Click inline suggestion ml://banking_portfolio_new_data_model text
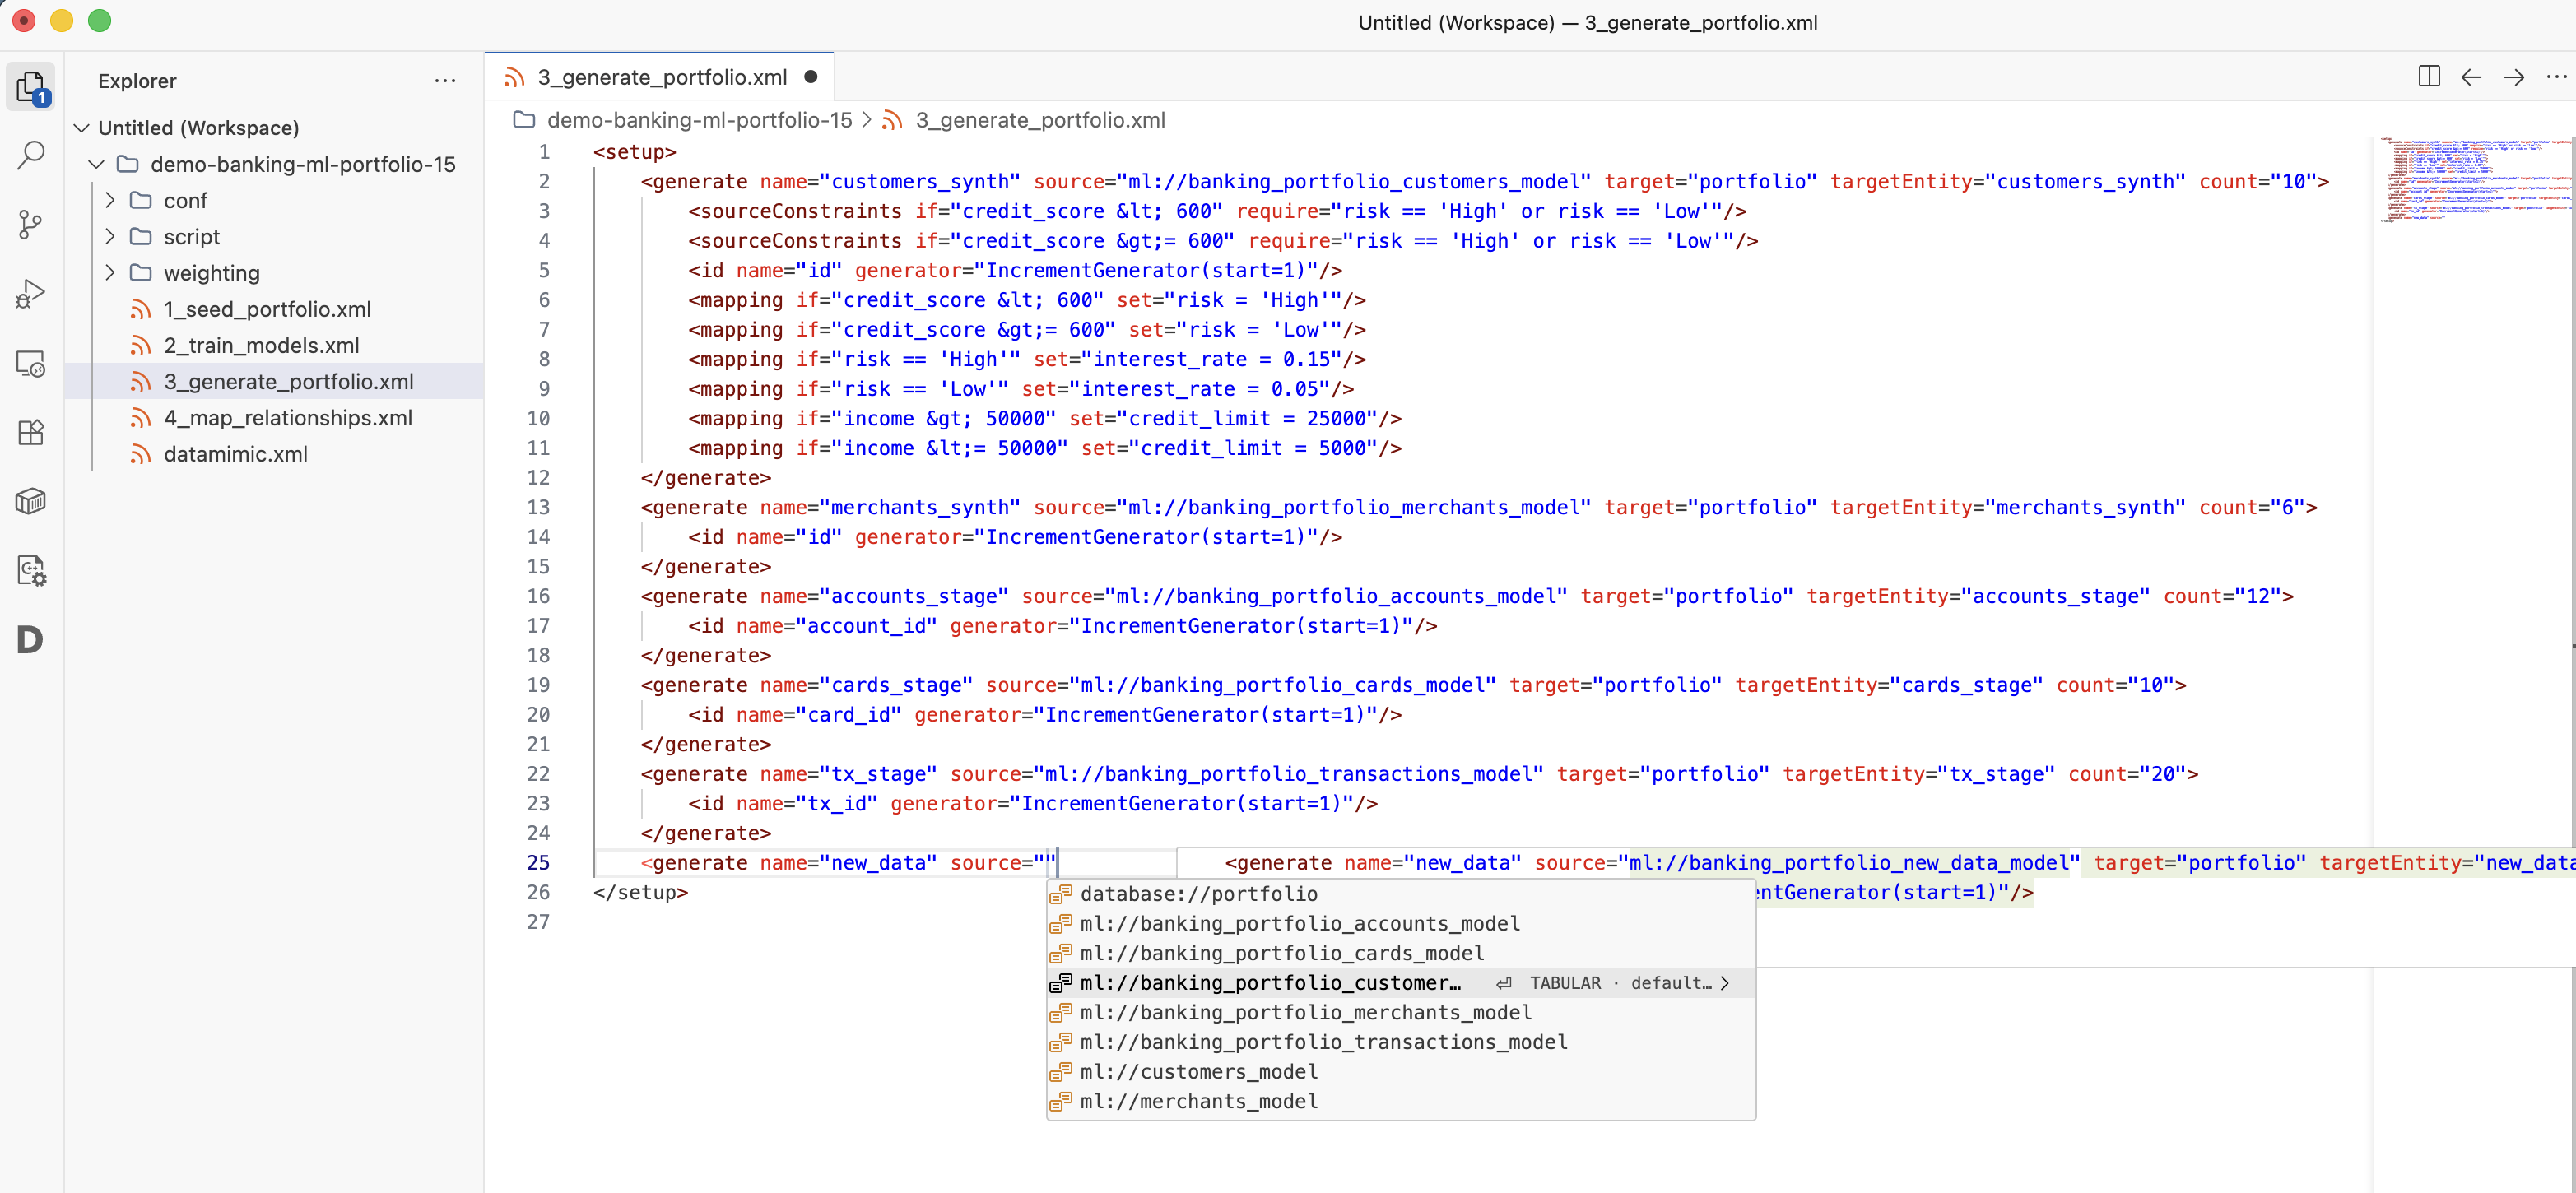2576x1193 pixels. click(1848, 863)
